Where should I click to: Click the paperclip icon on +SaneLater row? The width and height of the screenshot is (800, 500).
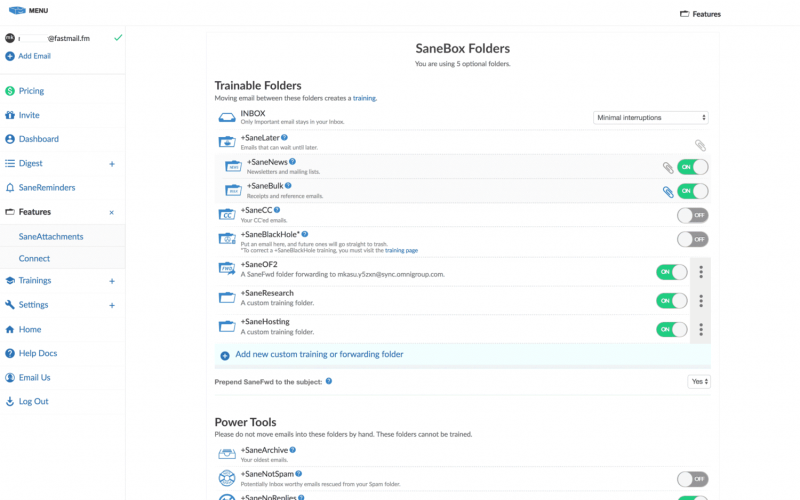pos(700,145)
